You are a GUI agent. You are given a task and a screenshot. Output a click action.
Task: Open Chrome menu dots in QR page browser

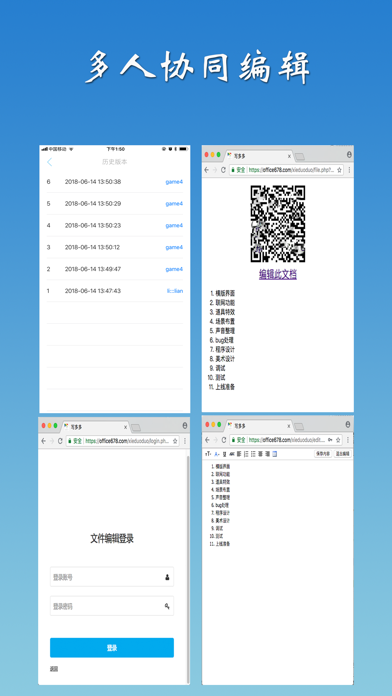(x=349, y=170)
